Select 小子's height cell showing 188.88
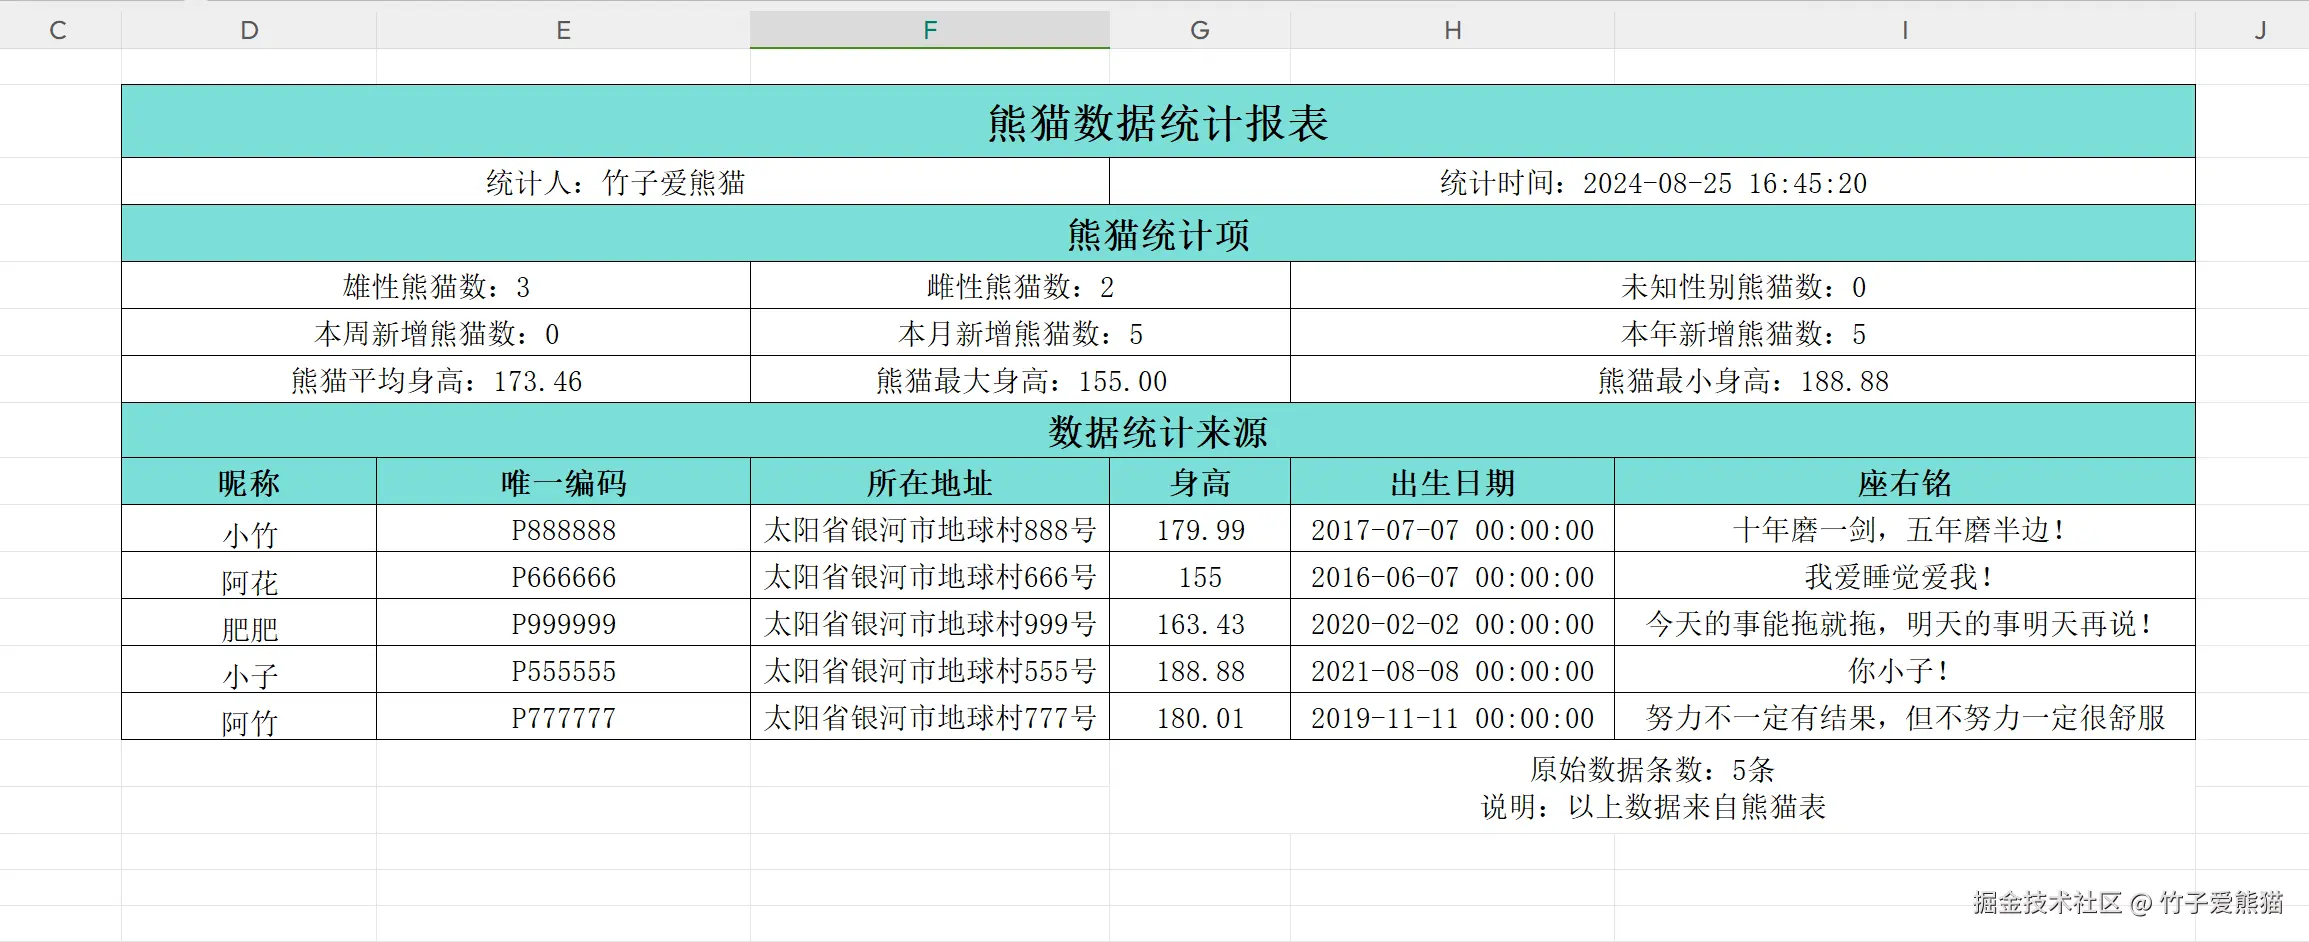2309x942 pixels. click(x=1199, y=671)
